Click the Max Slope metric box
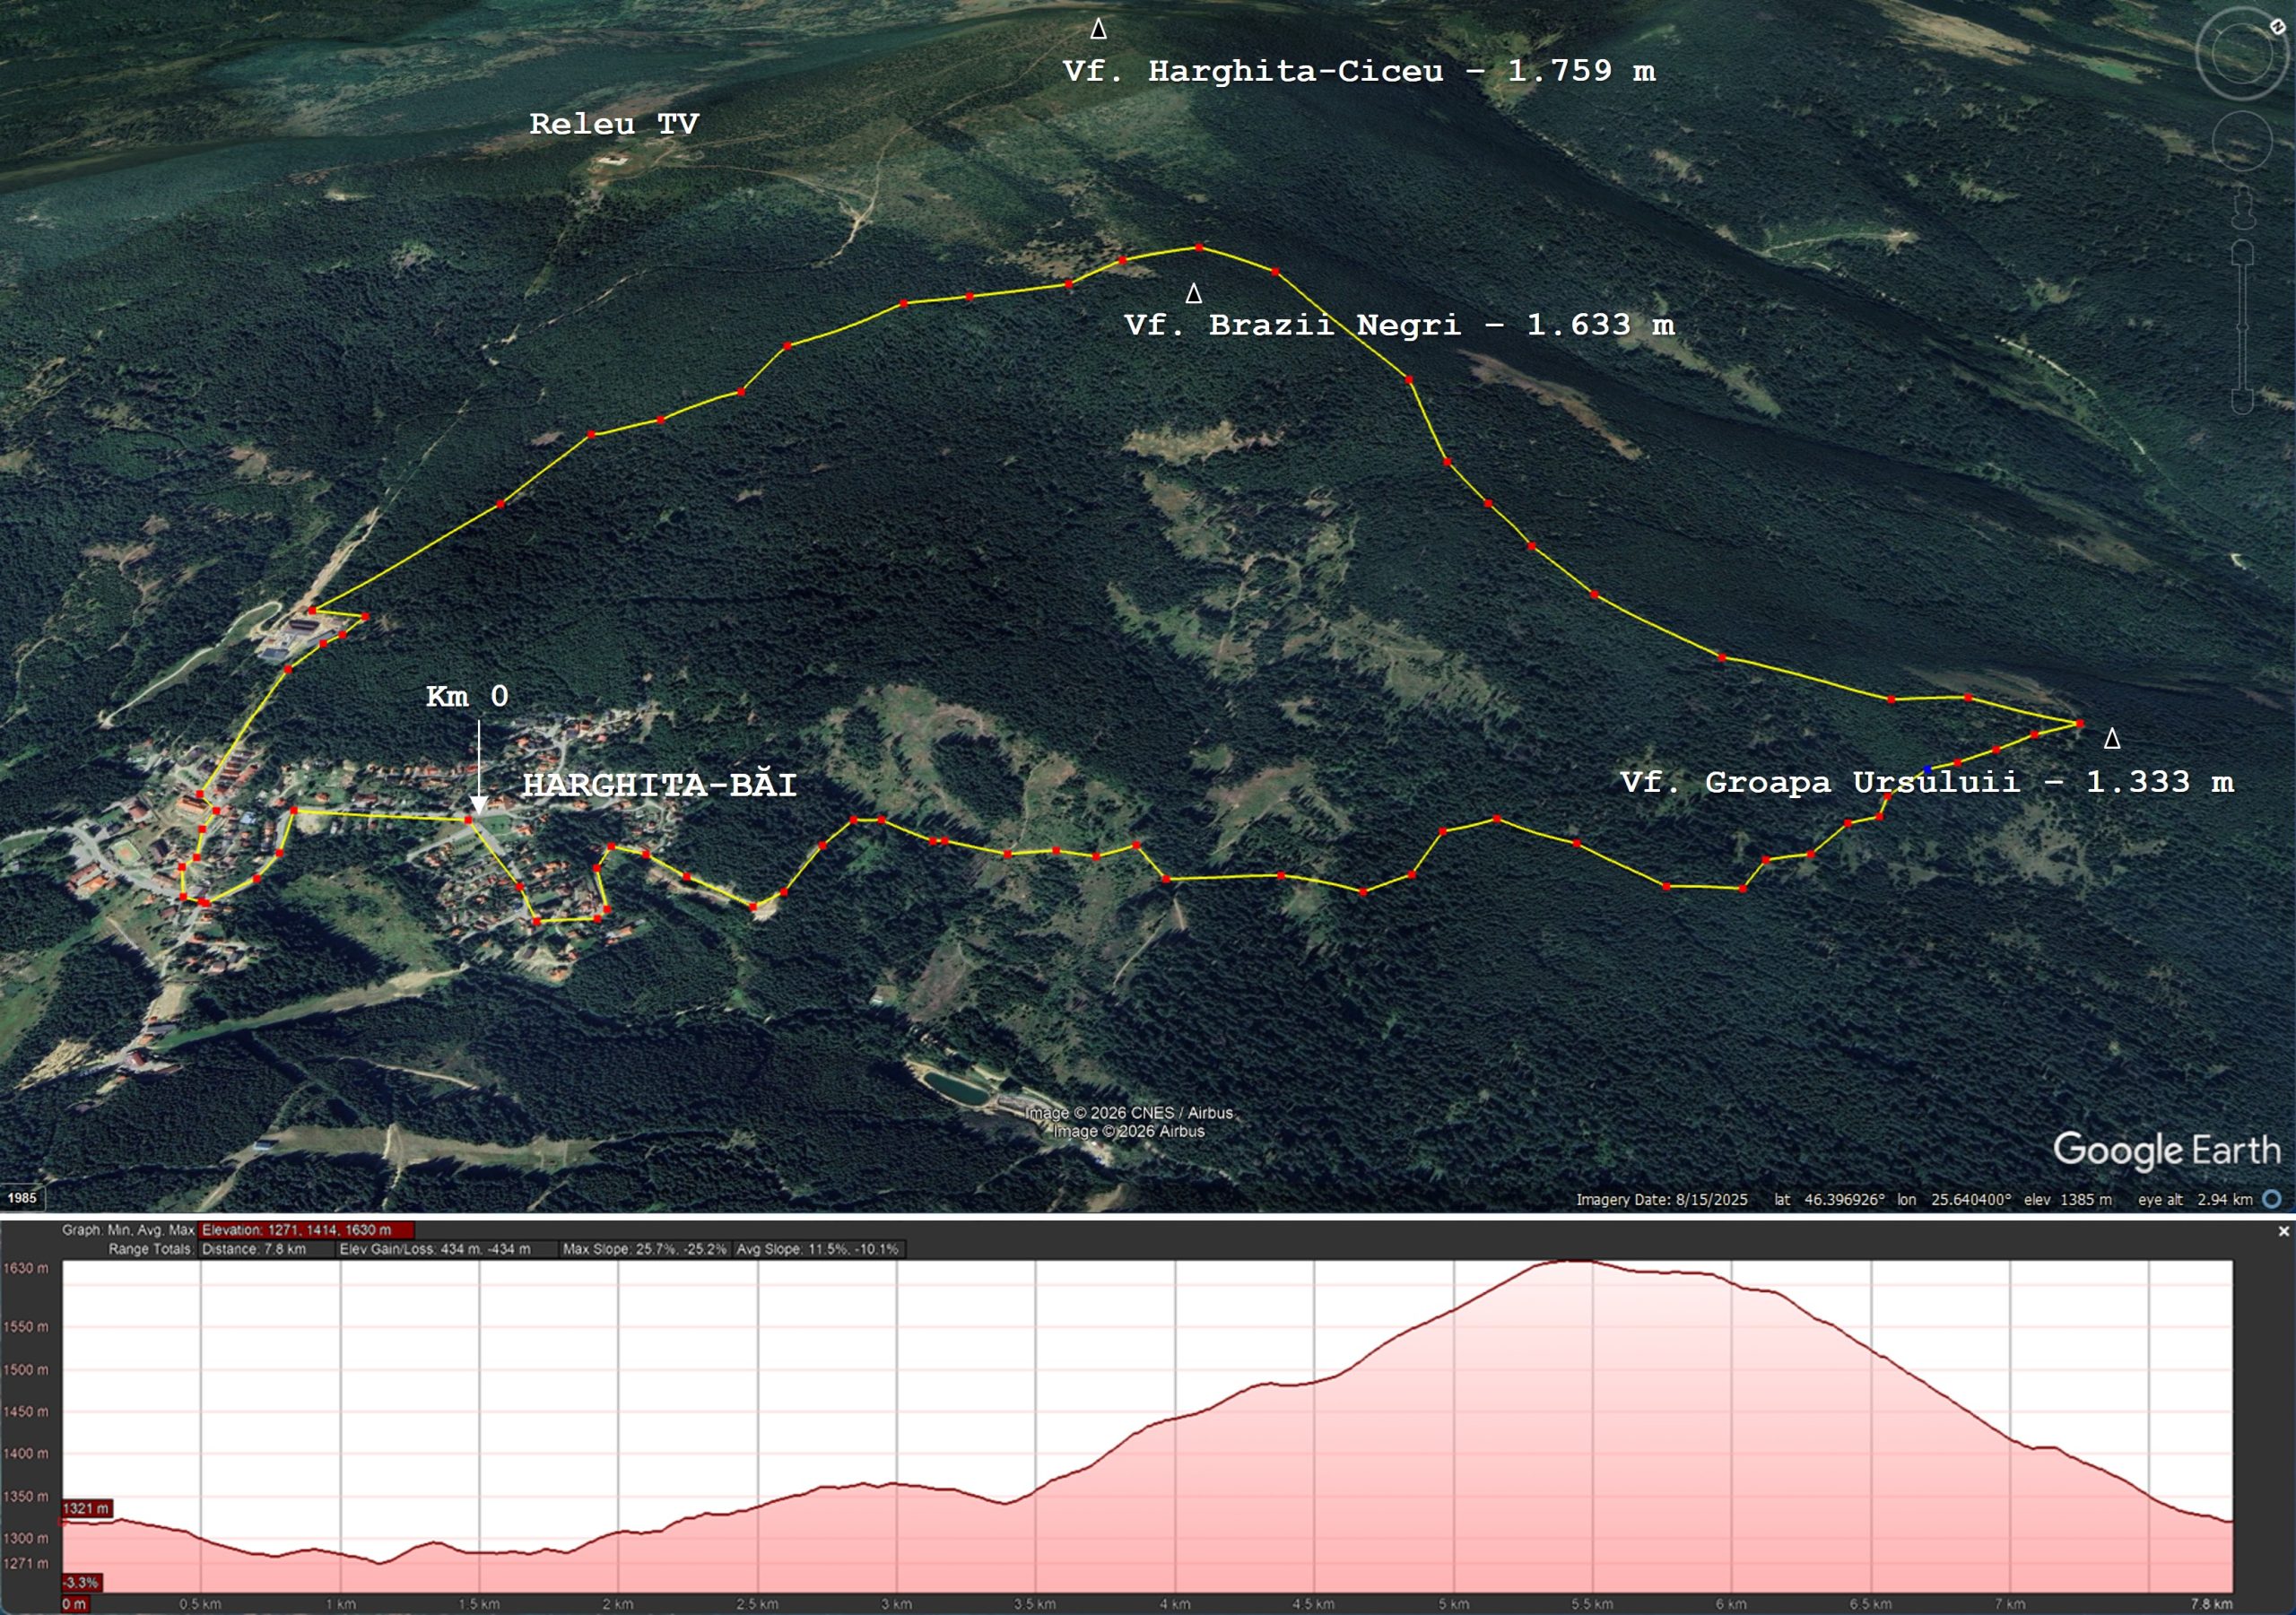Screen dimensions: 2296x1615 [x=644, y=1249]
